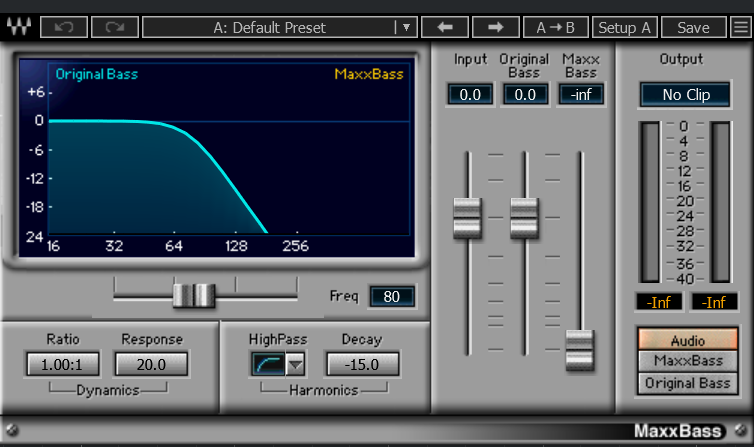Open the hamburger menu icon

pos(741,27)
